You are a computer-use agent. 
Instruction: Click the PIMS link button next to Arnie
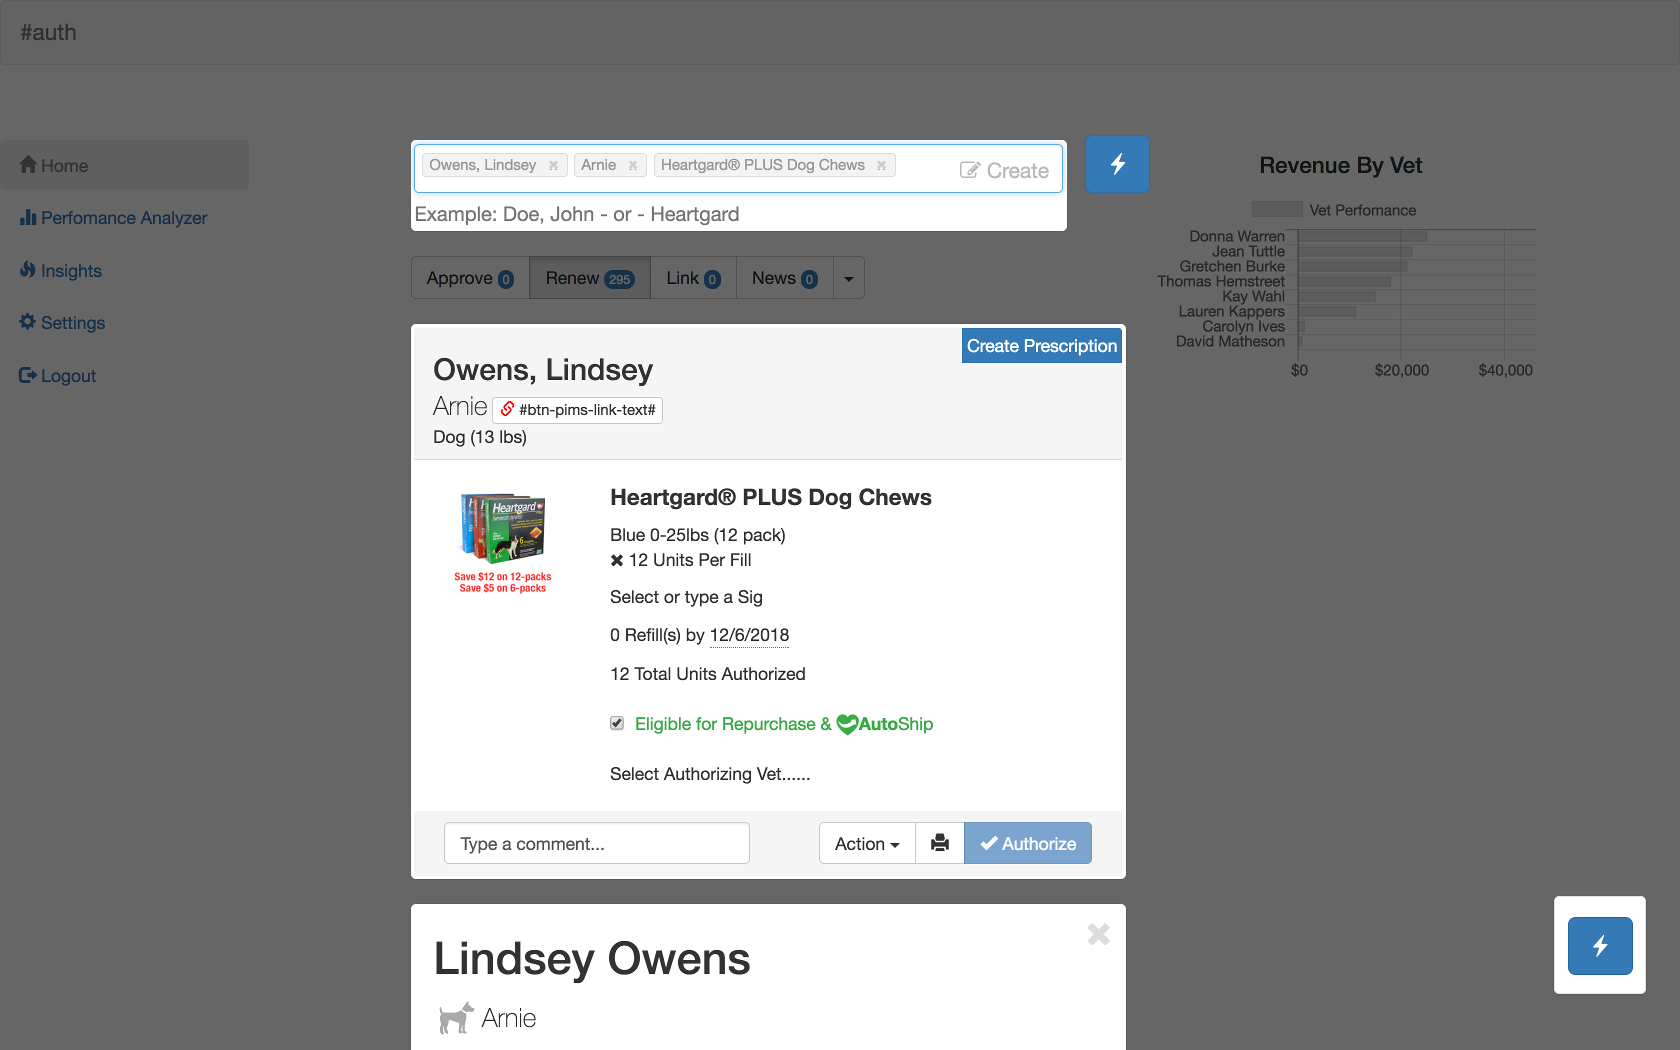click(577, 410)
